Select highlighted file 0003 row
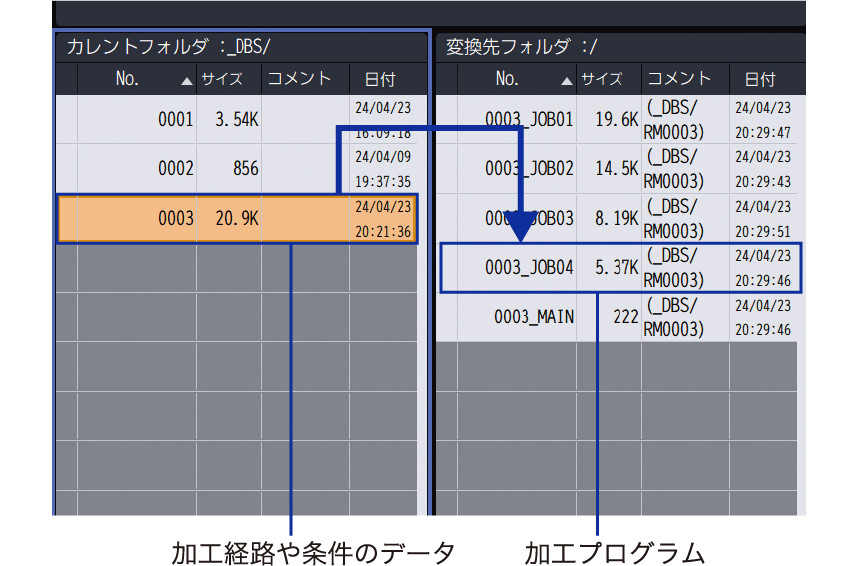Screen dimensions: 858x566 (237, 218)
